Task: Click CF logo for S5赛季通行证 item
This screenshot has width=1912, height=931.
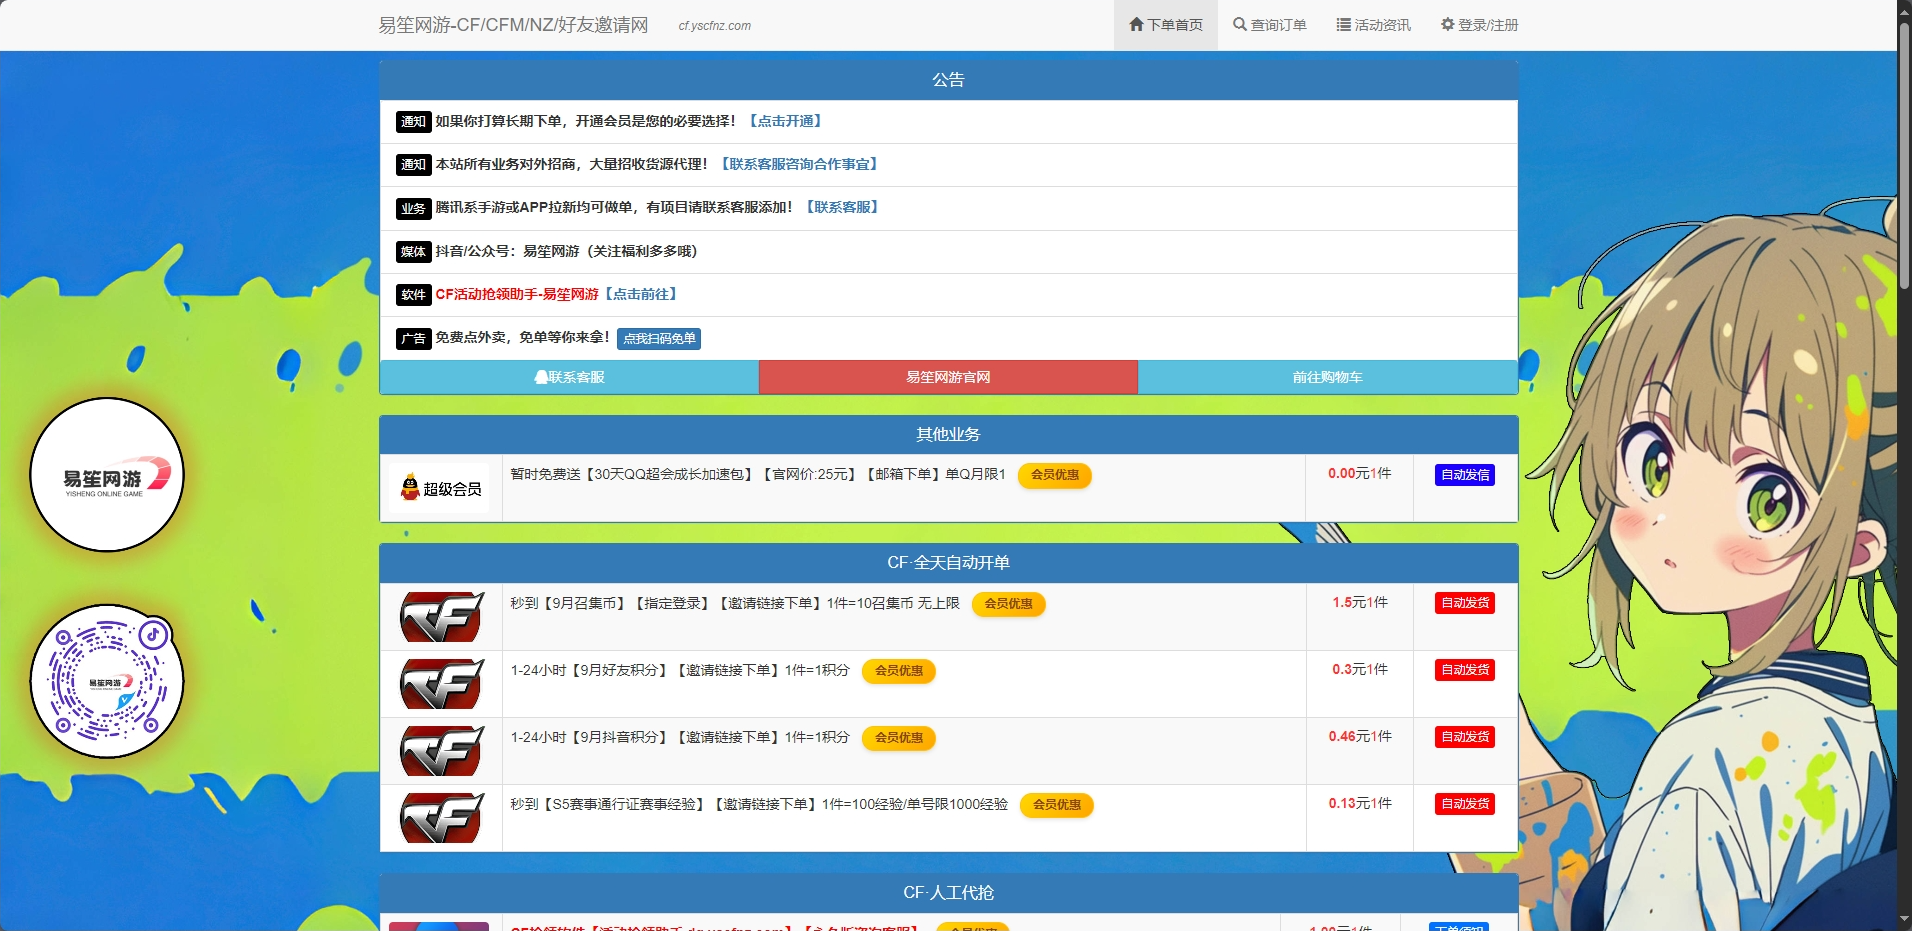Action: pos(441,818)
